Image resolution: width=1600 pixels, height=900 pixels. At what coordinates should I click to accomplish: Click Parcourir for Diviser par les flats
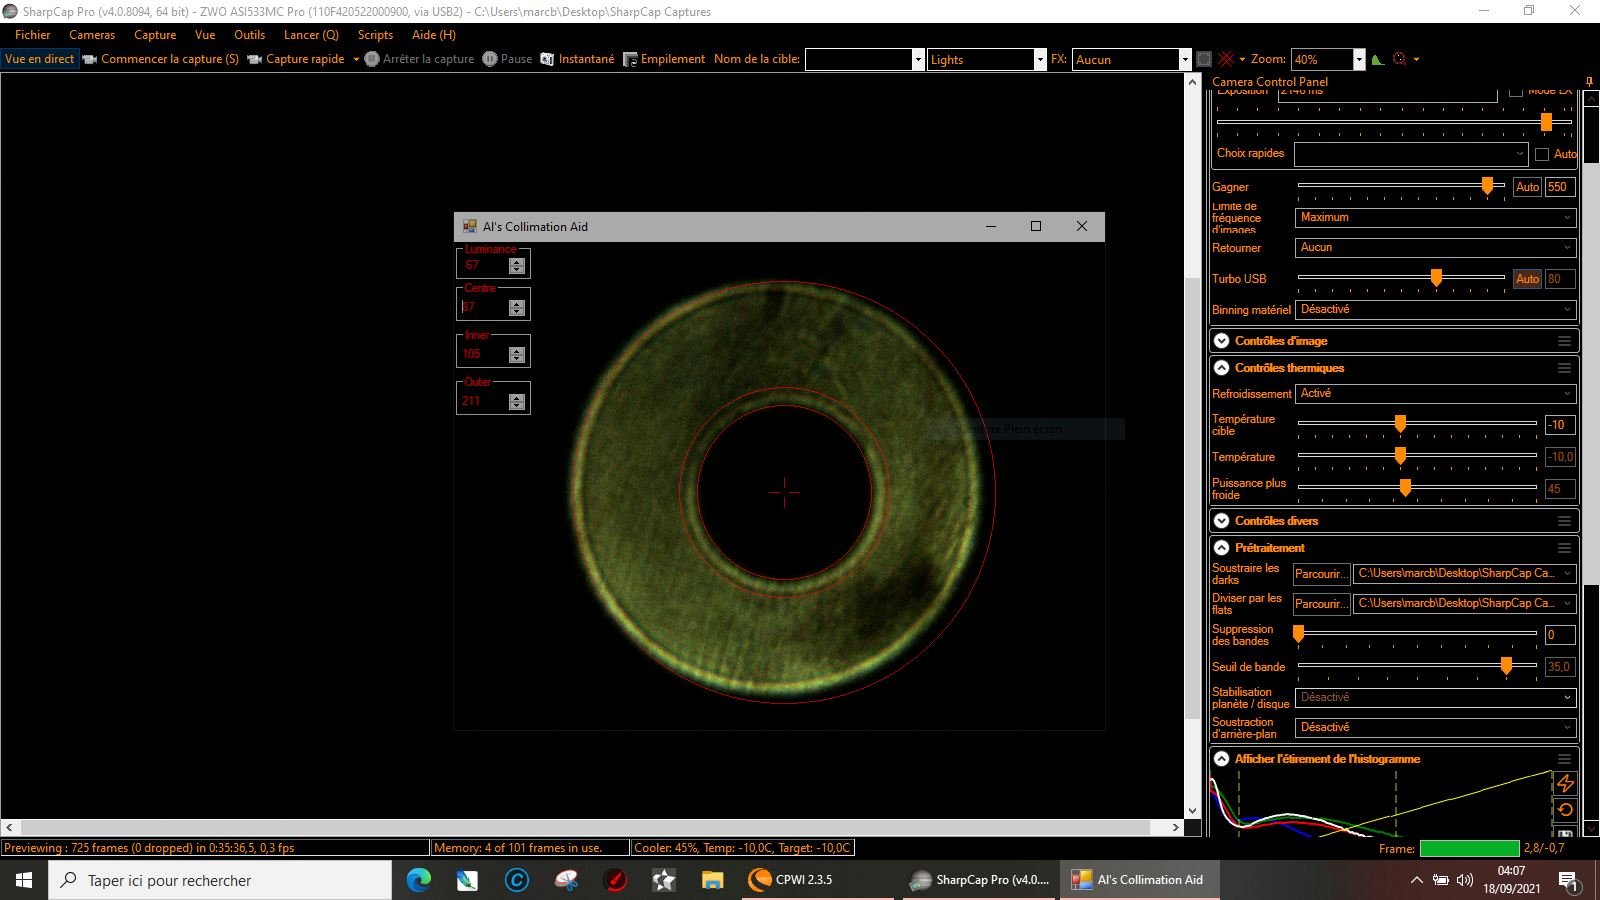(x=1321, y=604)
